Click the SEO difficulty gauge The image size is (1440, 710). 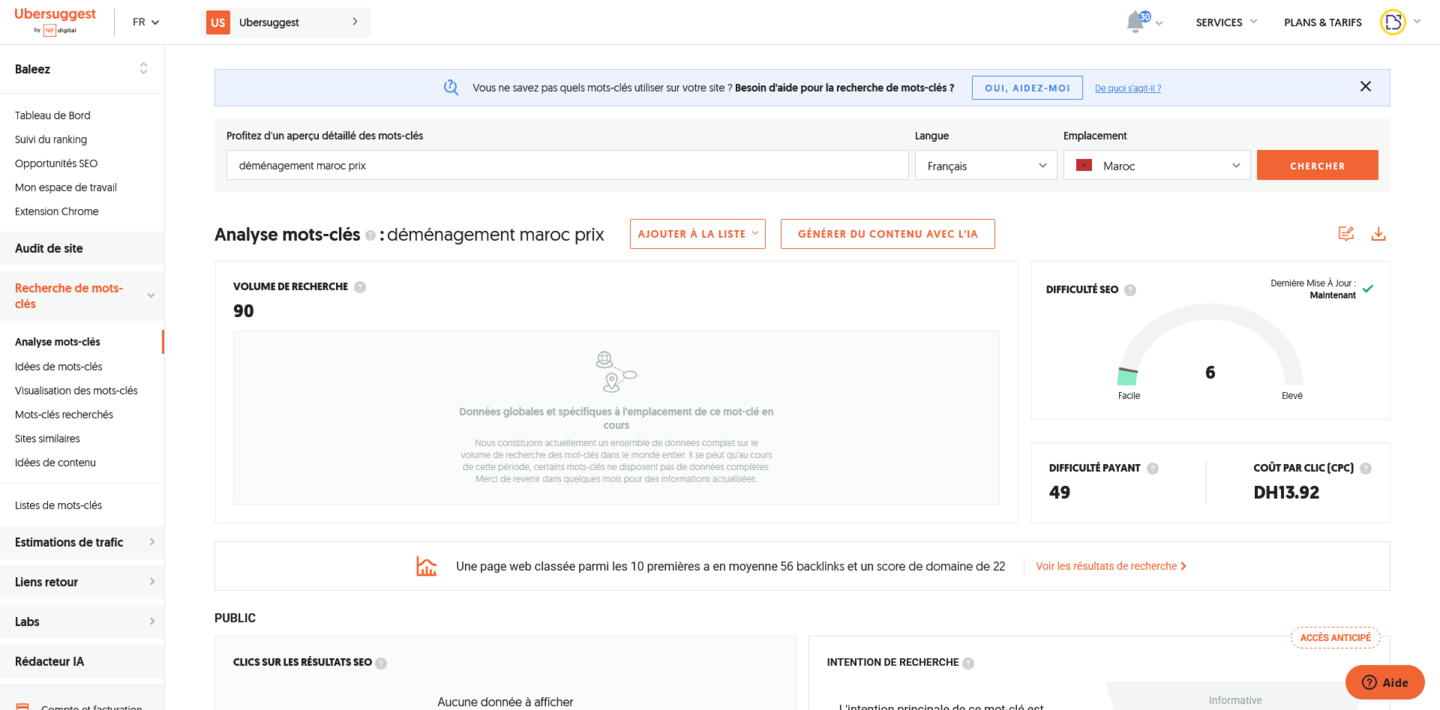point(1209,370)
